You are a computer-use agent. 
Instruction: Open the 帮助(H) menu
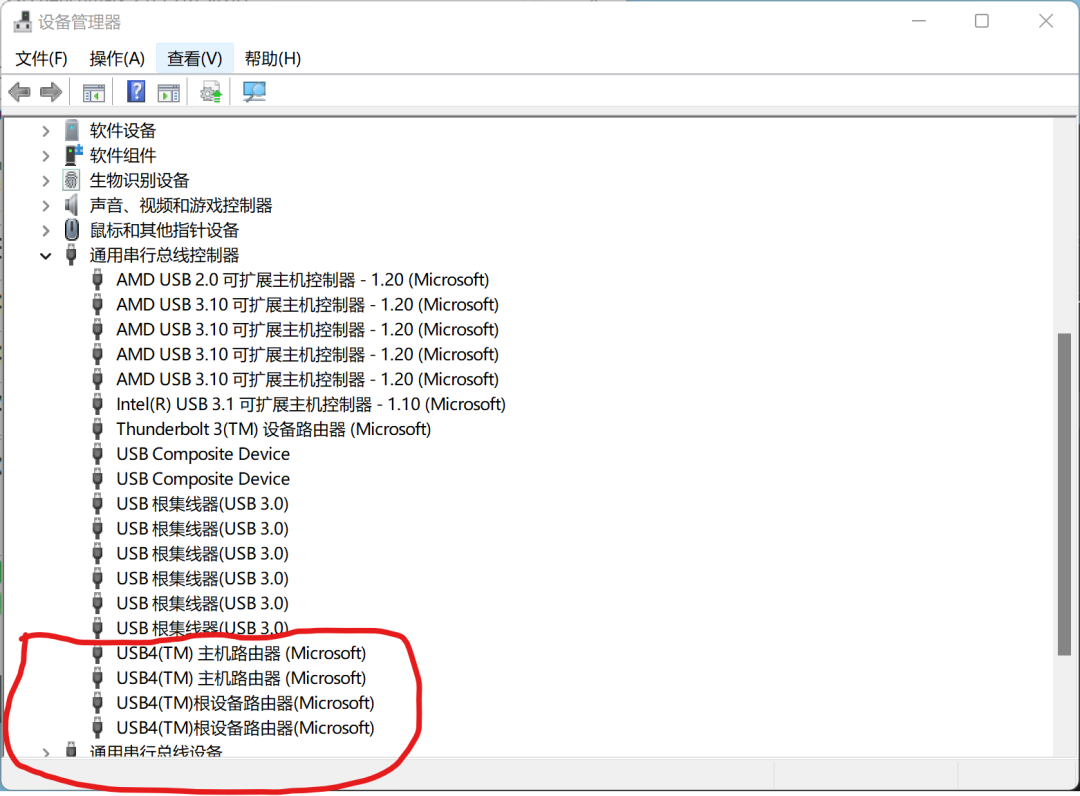pyautogui.click(x=273, y=59)
